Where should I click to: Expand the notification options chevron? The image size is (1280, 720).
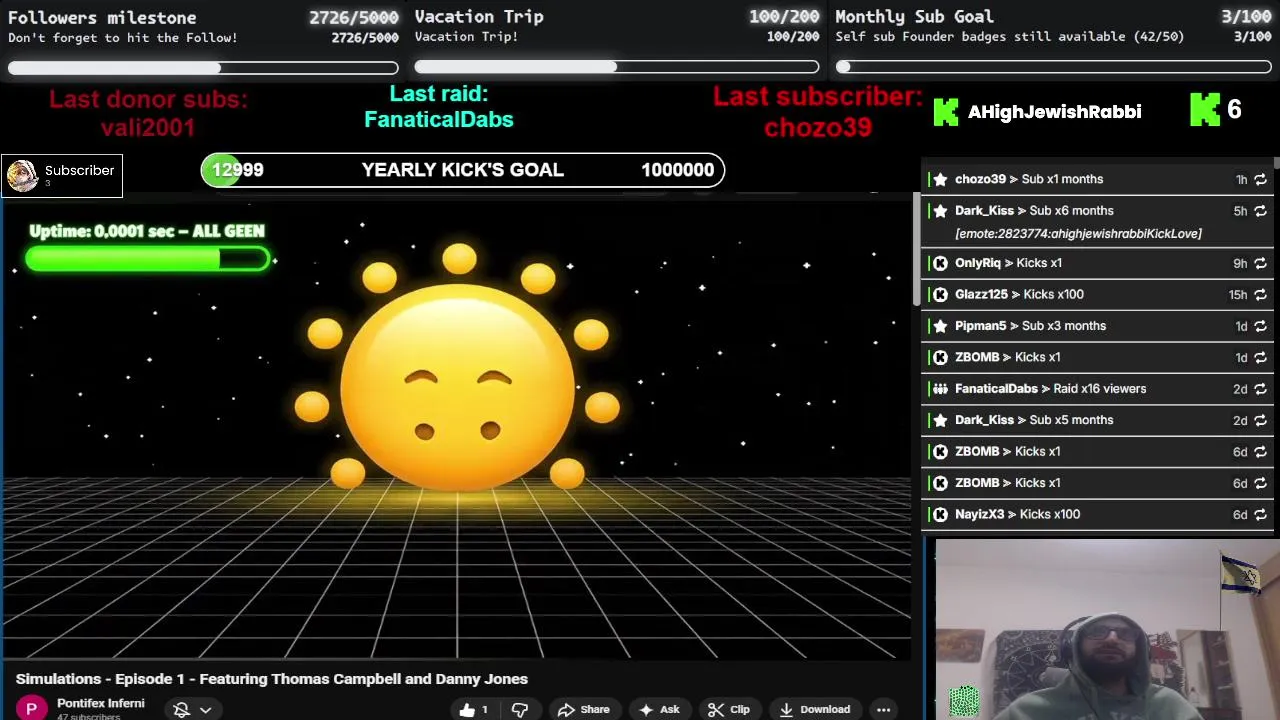[x=205, y=709]
